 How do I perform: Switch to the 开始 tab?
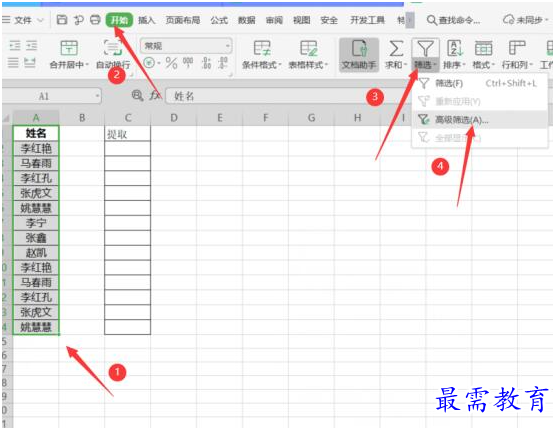[x=119, y=20]
